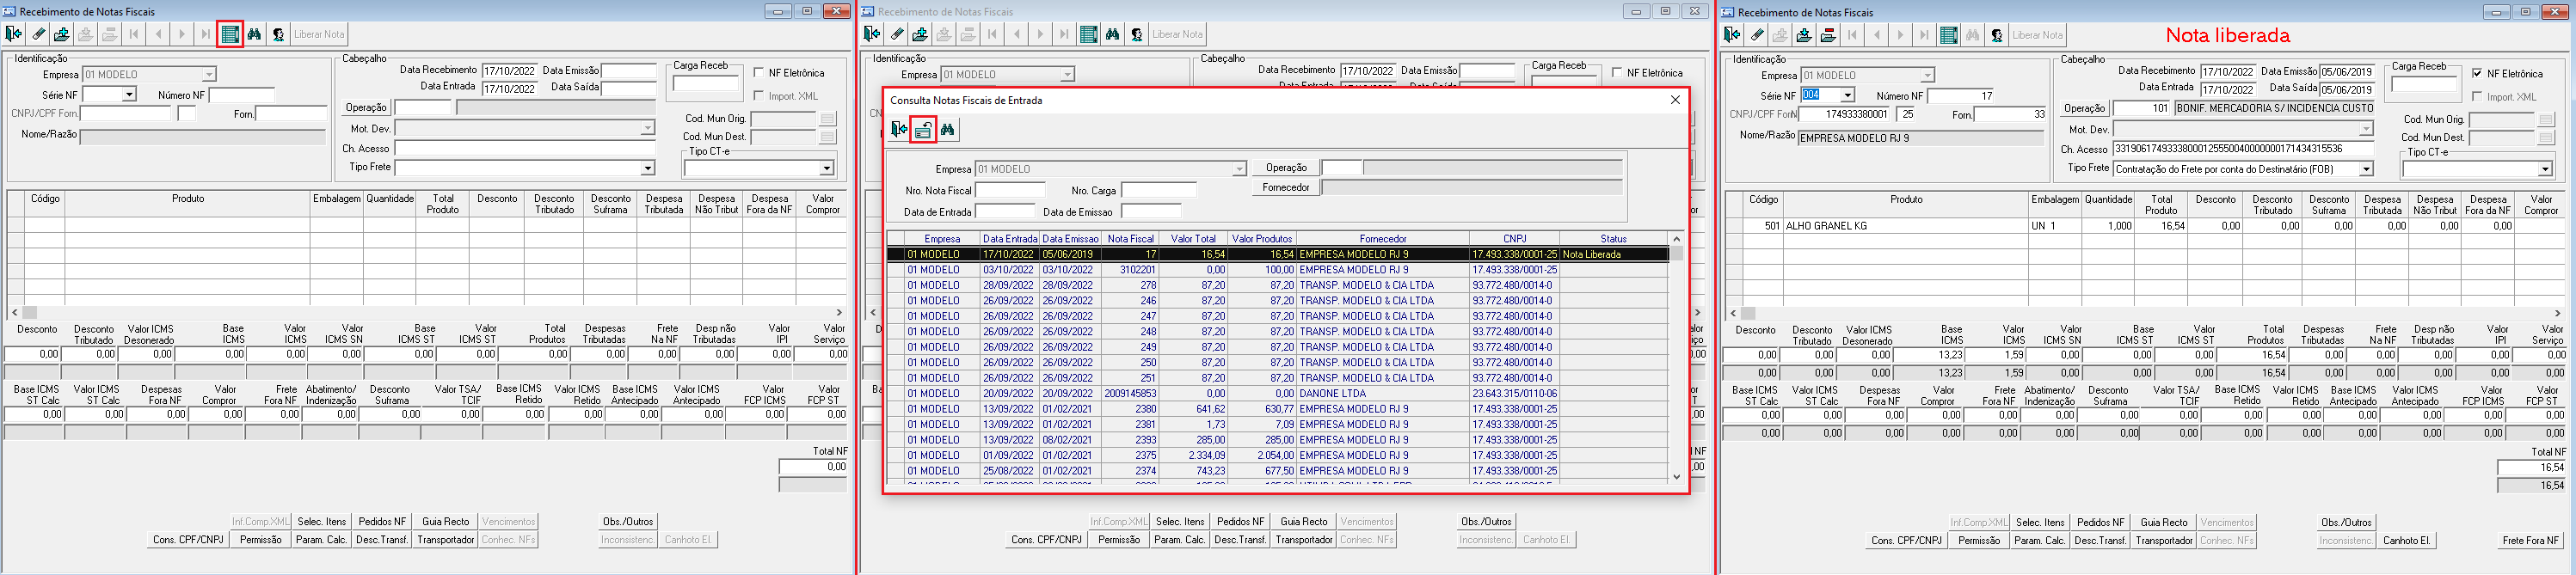Uncheck the checked NF Eletrônica checkbox

[2477, 73]
